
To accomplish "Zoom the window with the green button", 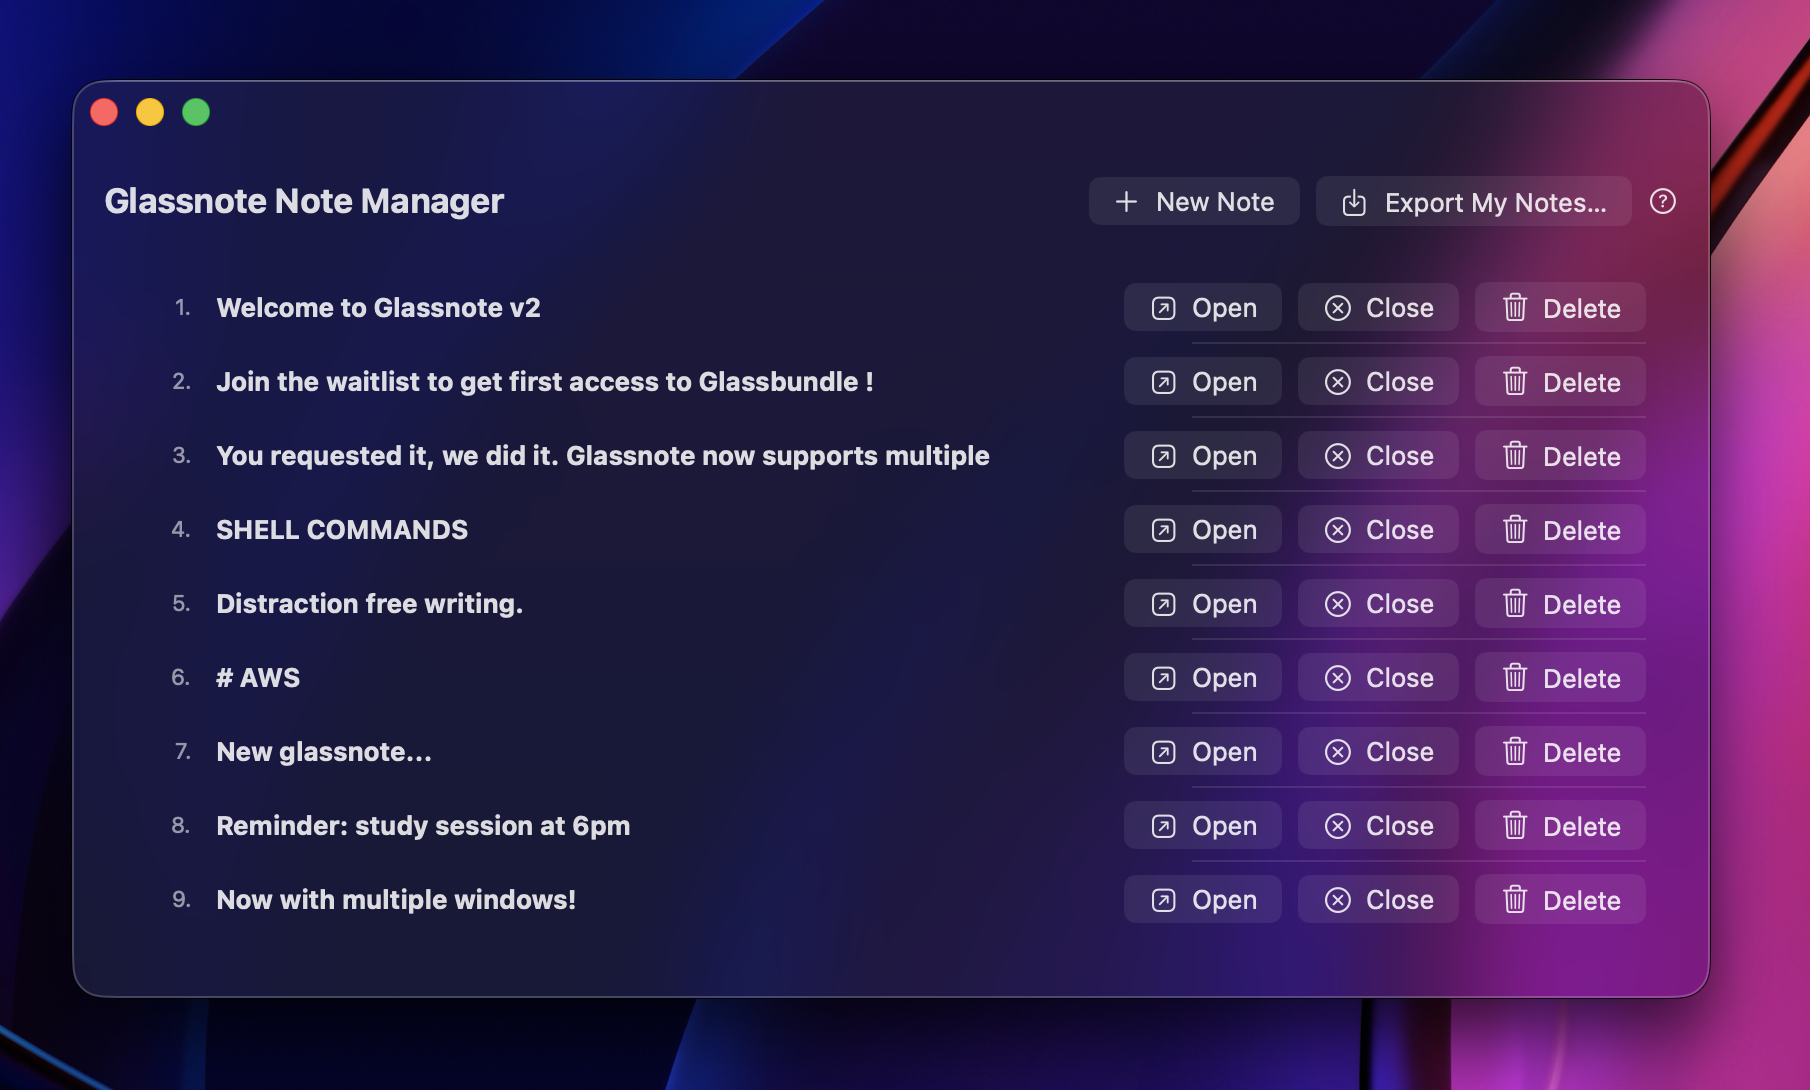I will coord(196,112).
